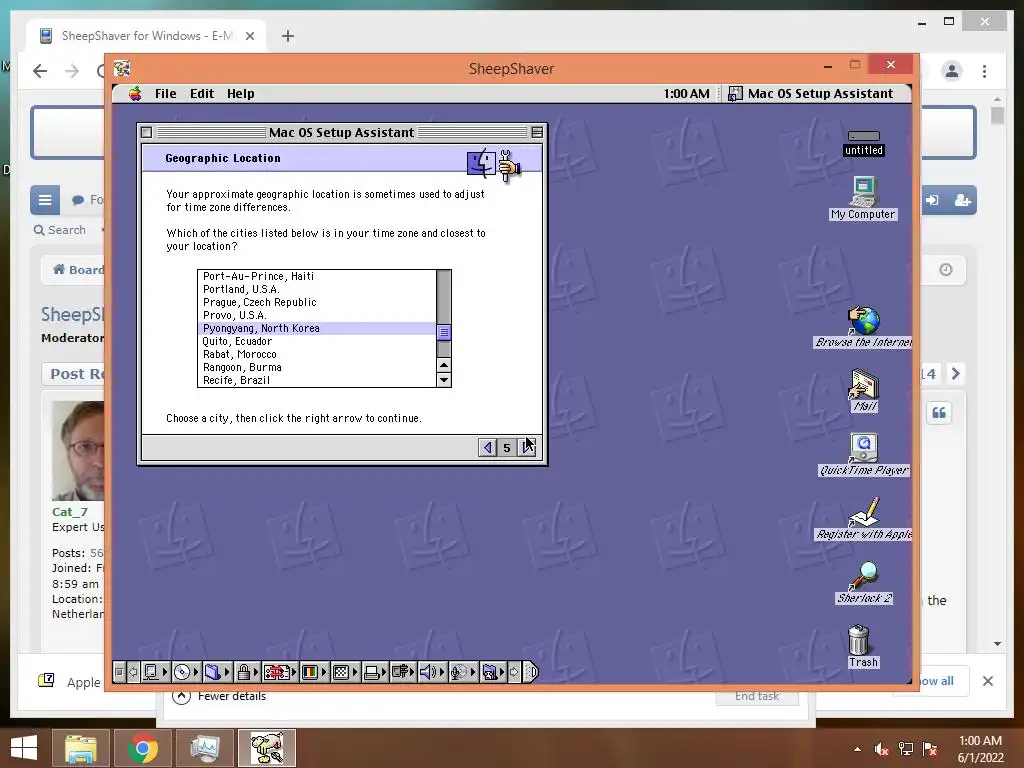Open the sound source microphone Control Strip module
The width and height of the screenshot is (1024, 768).
click(464, 672)
